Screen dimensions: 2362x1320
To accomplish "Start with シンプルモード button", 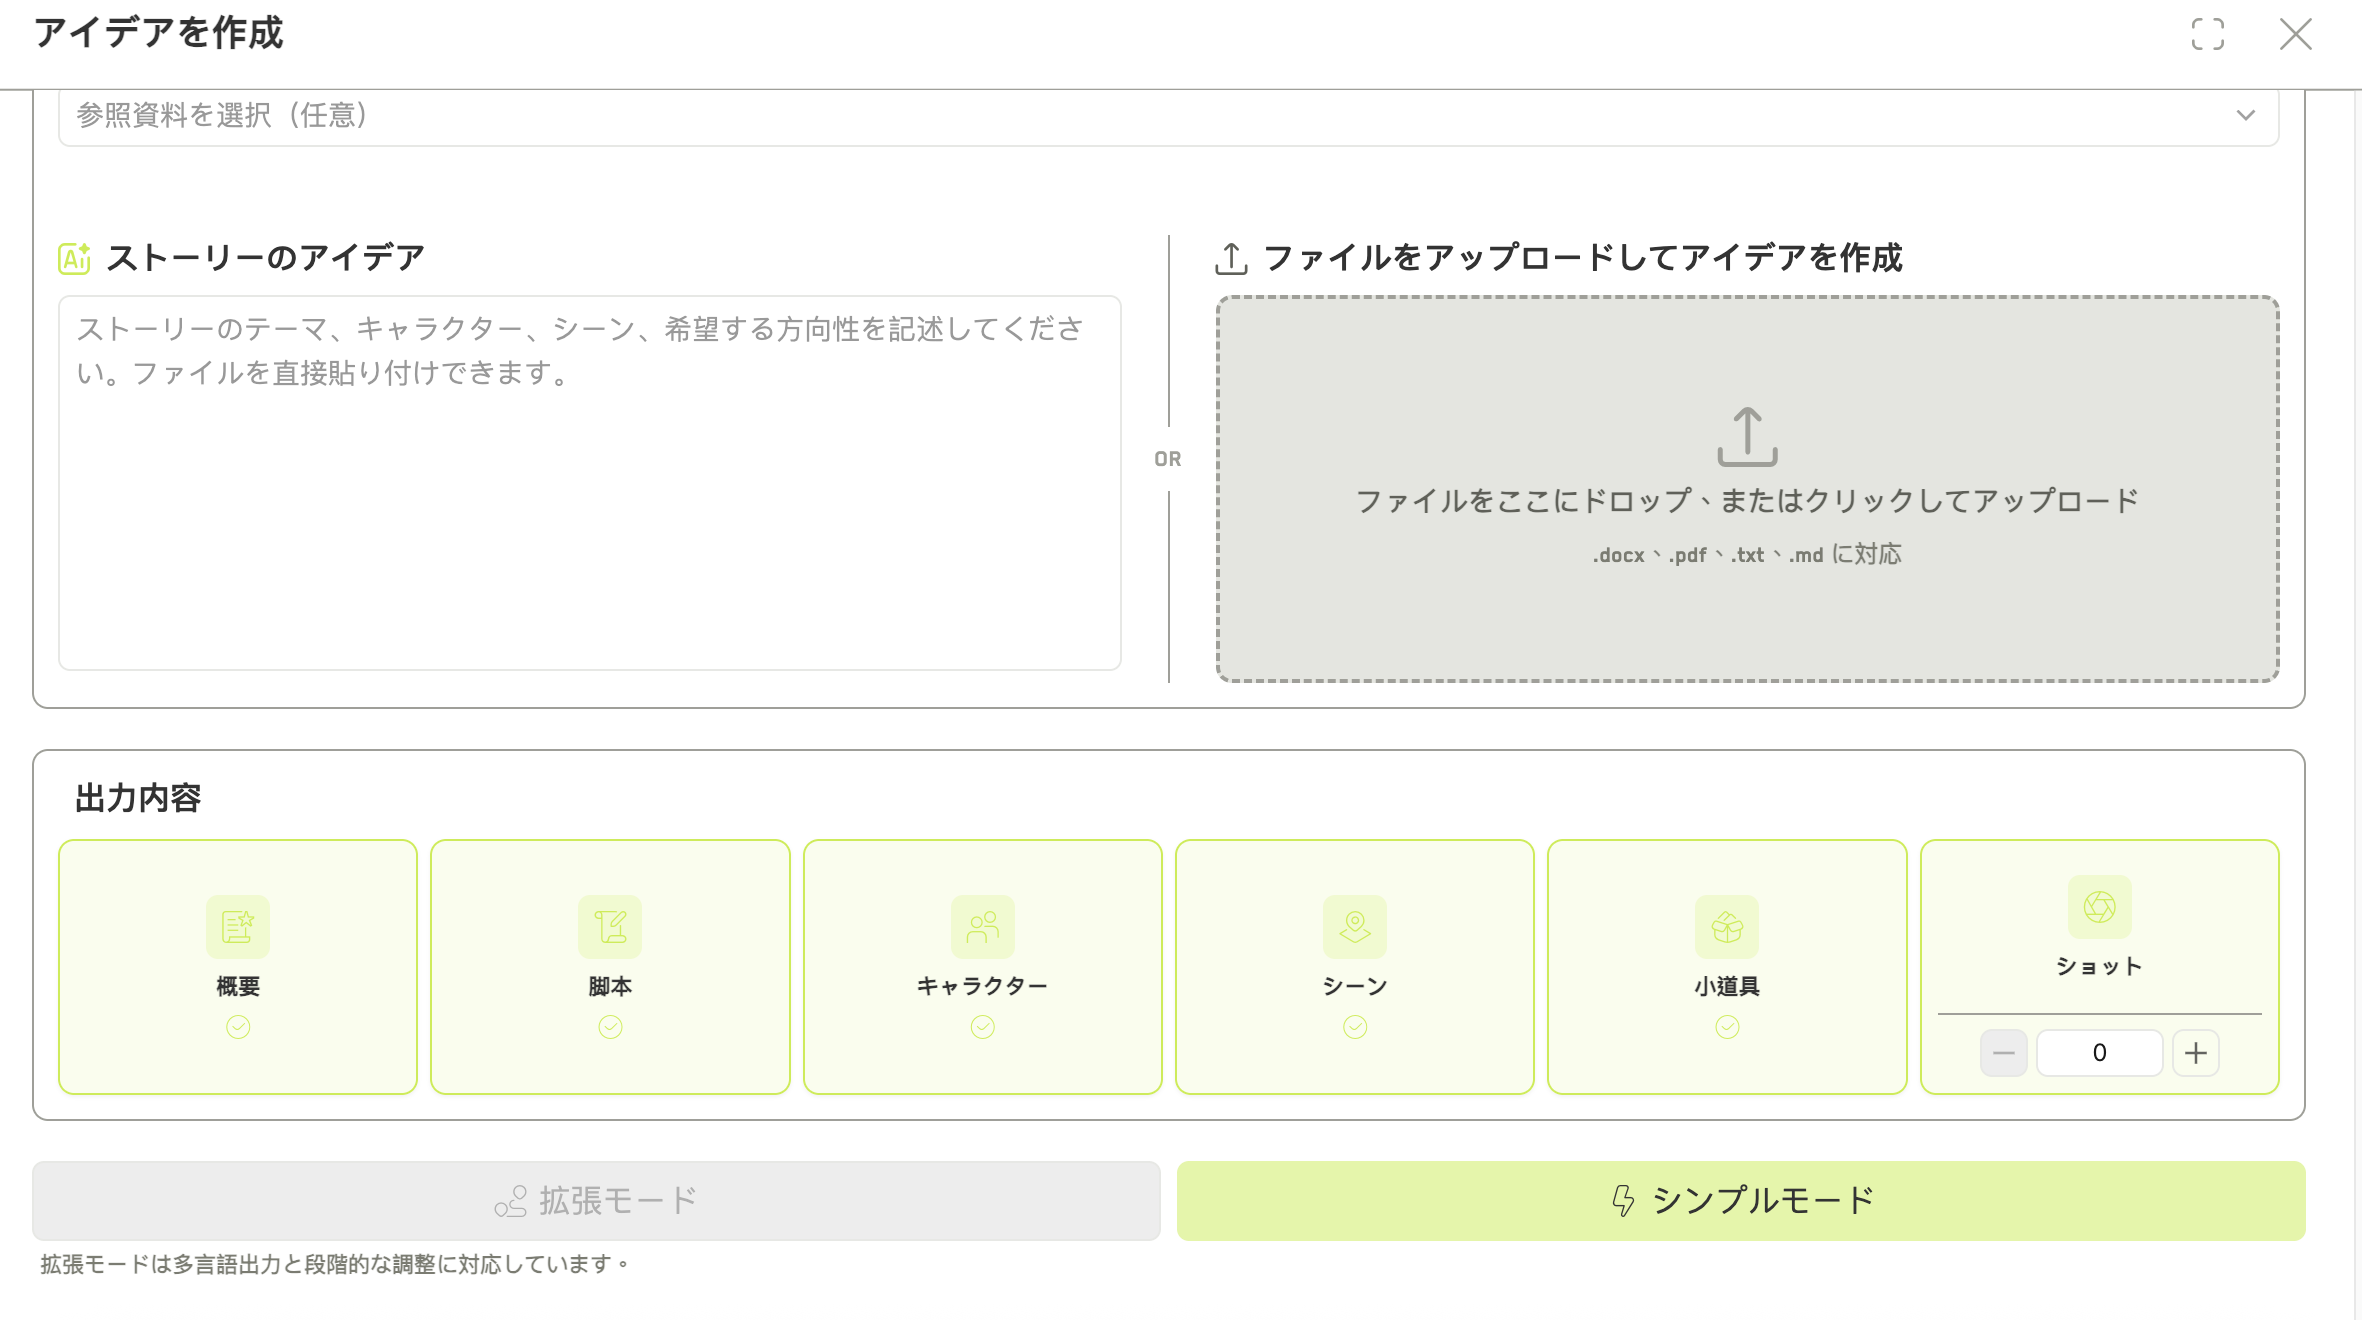I will [x=1741, y=1201].
